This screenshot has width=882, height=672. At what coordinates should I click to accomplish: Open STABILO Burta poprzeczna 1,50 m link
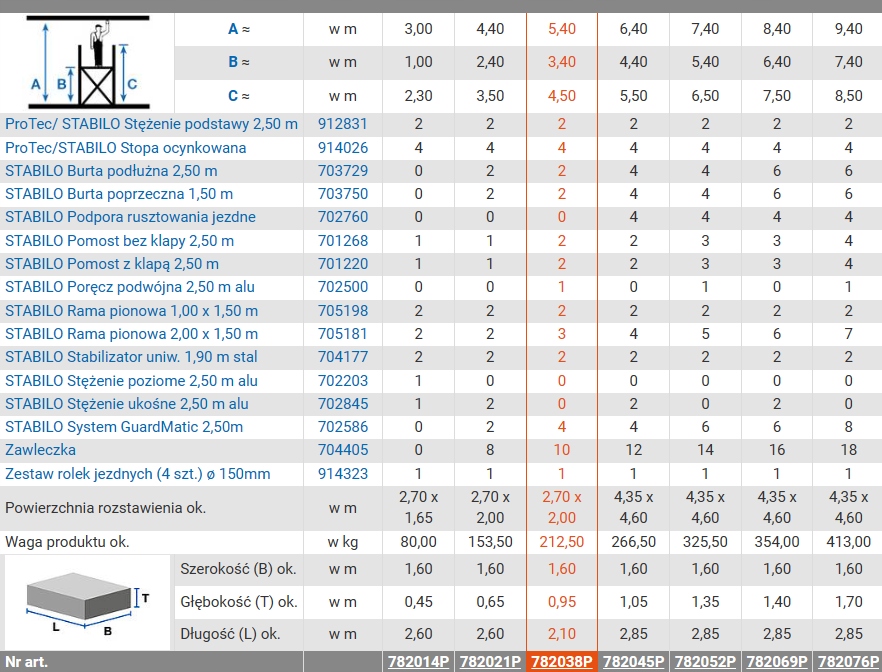coord(119,194)
